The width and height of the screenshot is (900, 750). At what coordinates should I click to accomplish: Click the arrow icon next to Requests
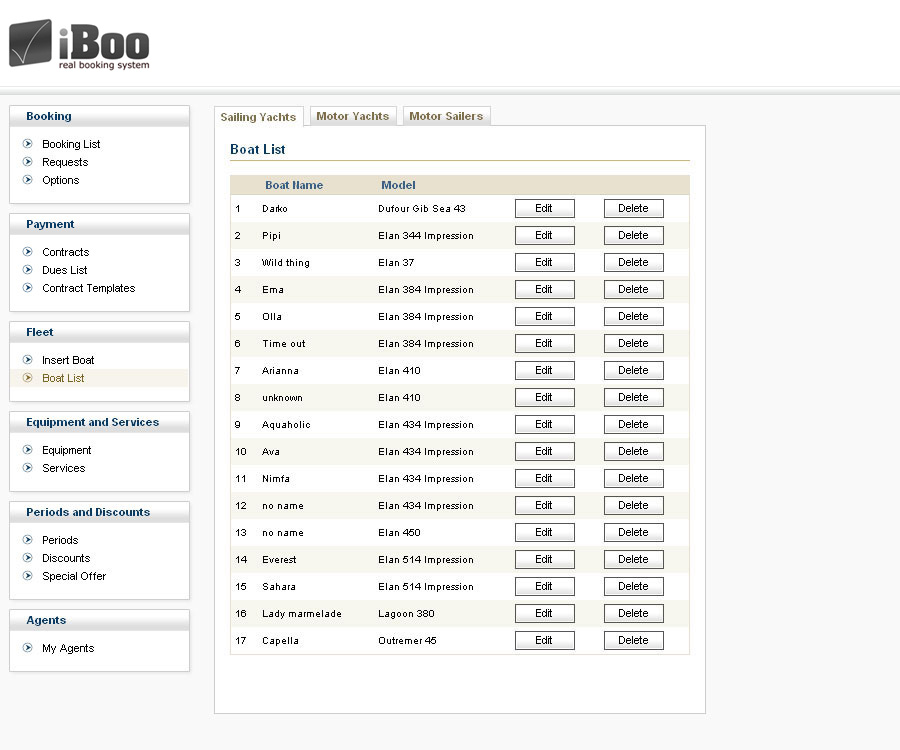click(28, 162)
